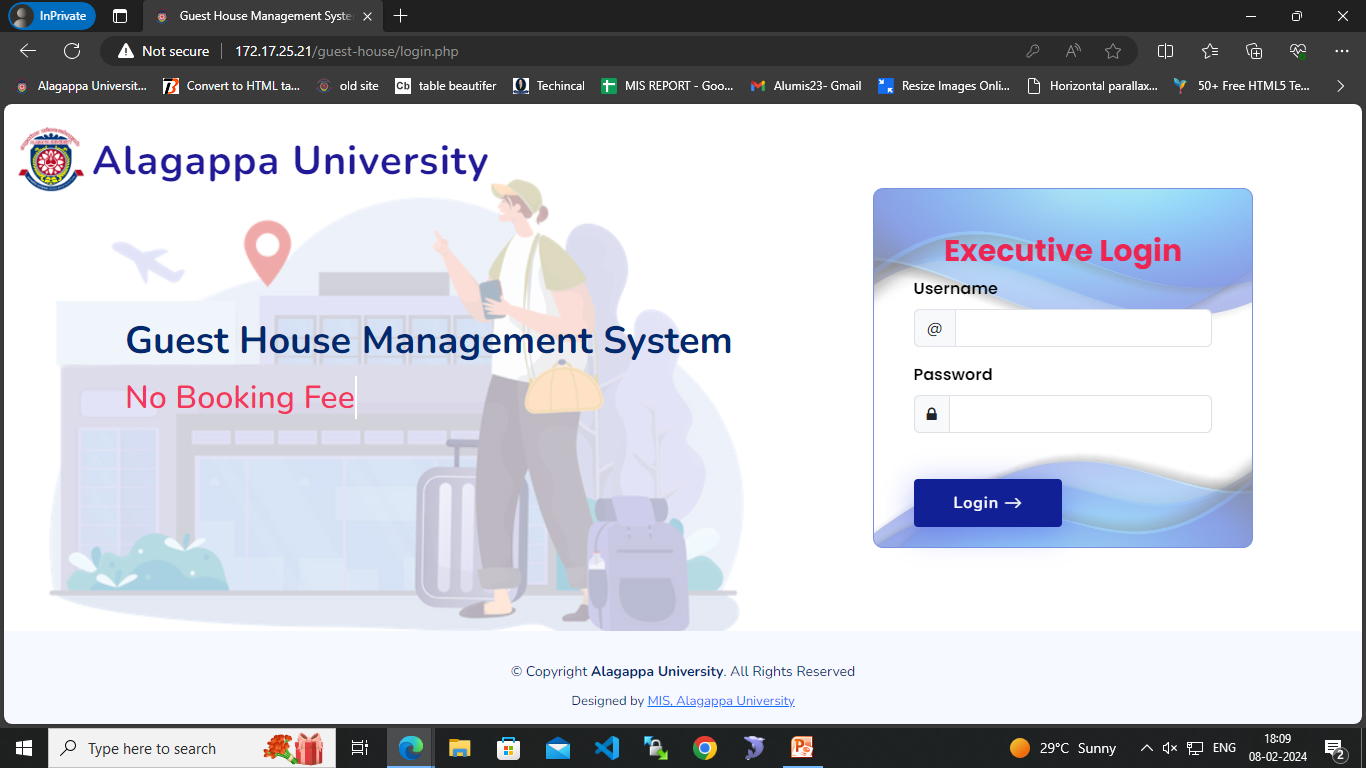
Task: Click the muted volume tray icon
Action: [x=1169, y=748]
